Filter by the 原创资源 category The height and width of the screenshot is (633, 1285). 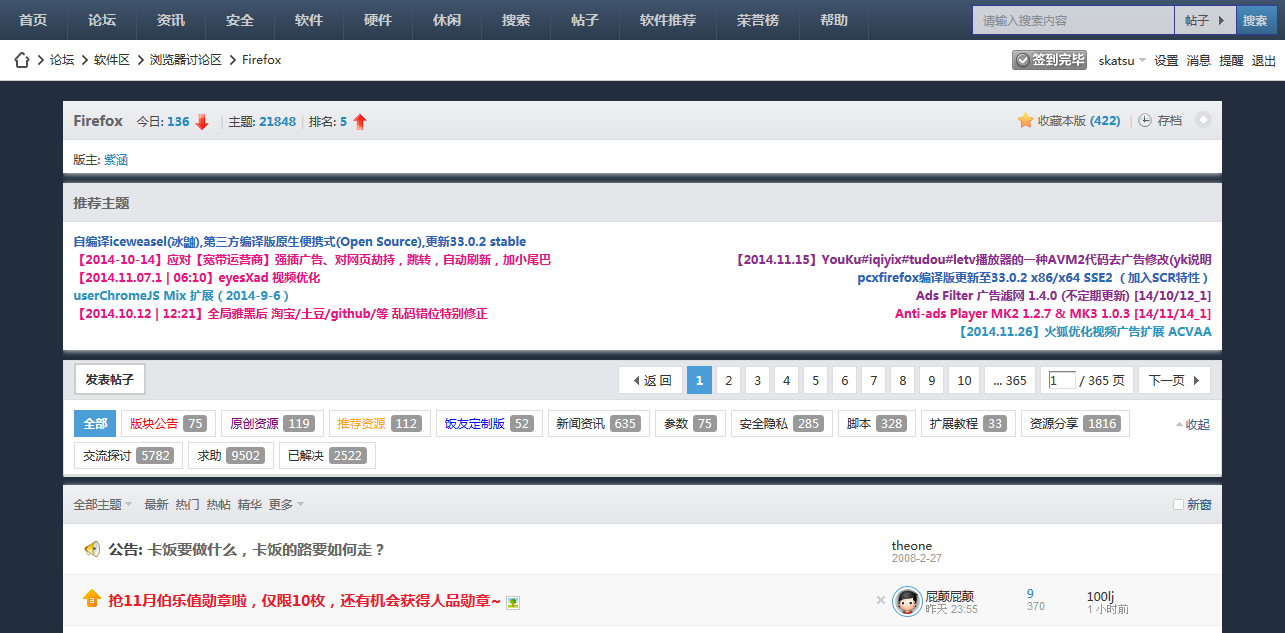(x=272, y=424)
